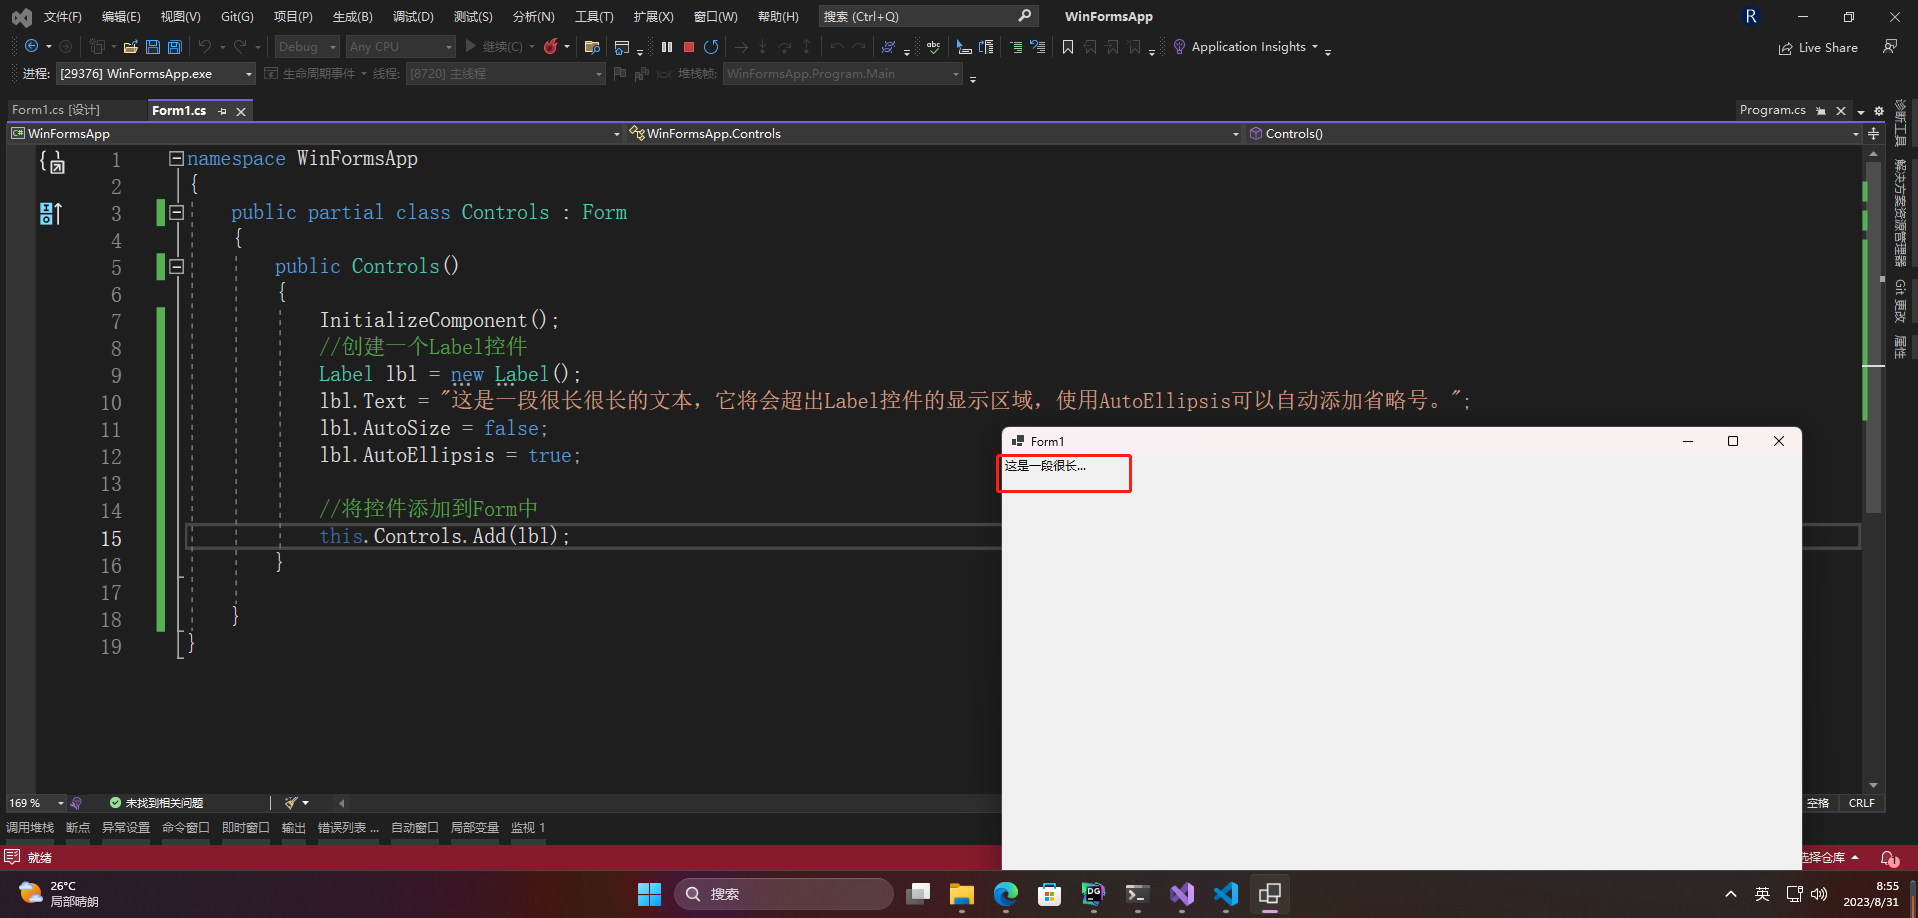Viewport: 1918px width, 918px height.
Task: Pin the Form1.cs tab
Action: 222,111
